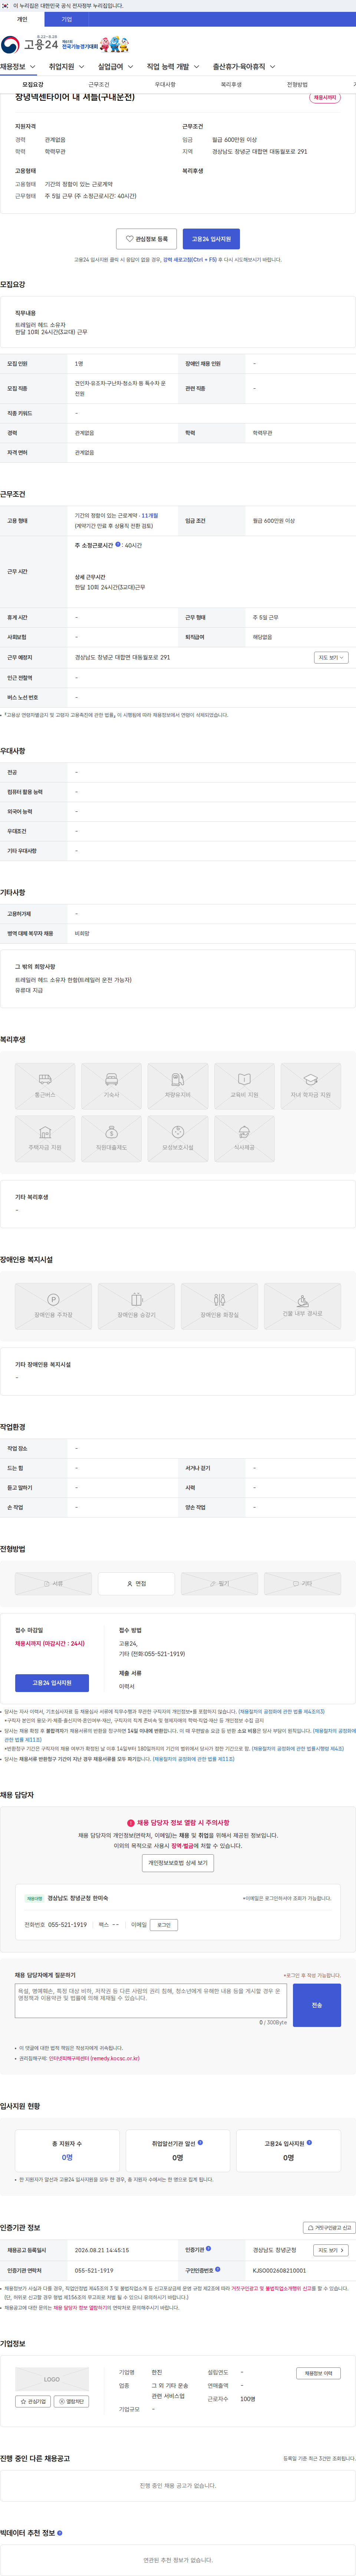Open 지도 보기 for 경상남도 창녕군청

pyautogui.click(x=331, y=2250)
